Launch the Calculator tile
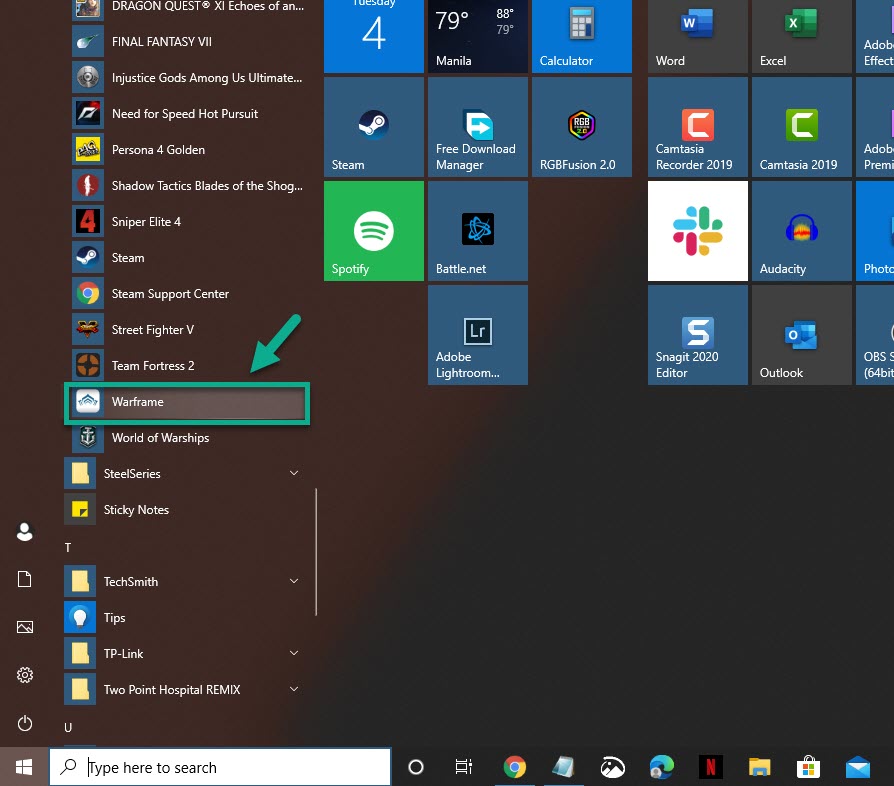 [581, 37]
